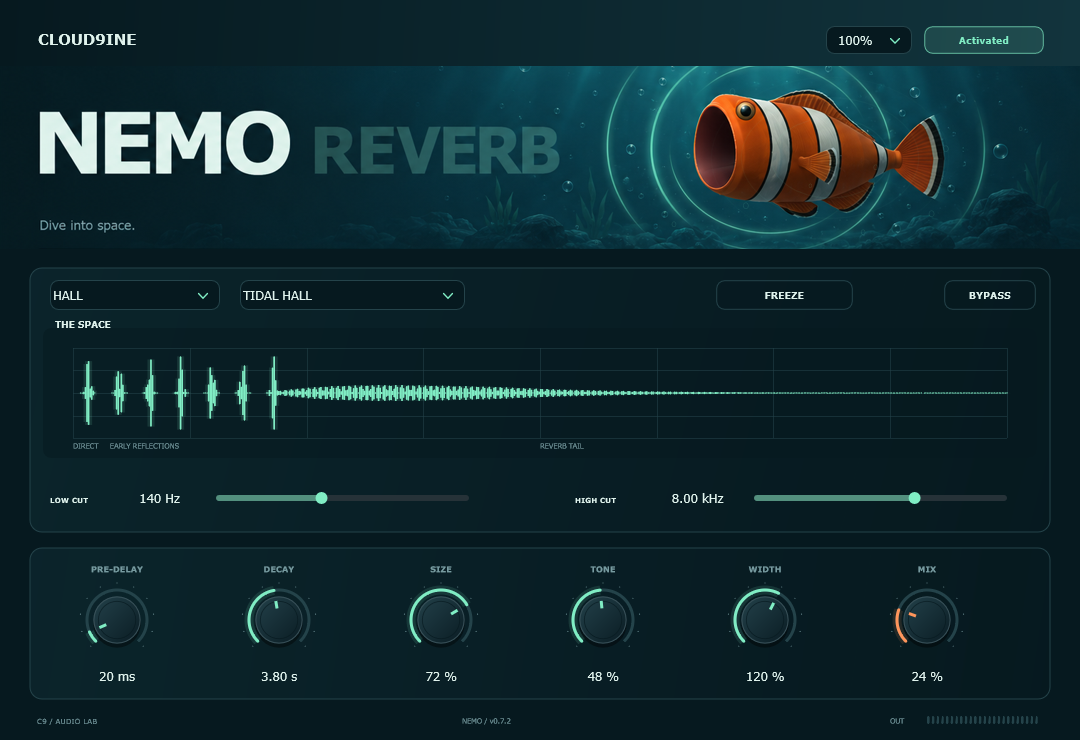The width and height of the screenshot is (1080, 740).
Task: Click the 3.80 s decay value
Action: coord(279,677)
